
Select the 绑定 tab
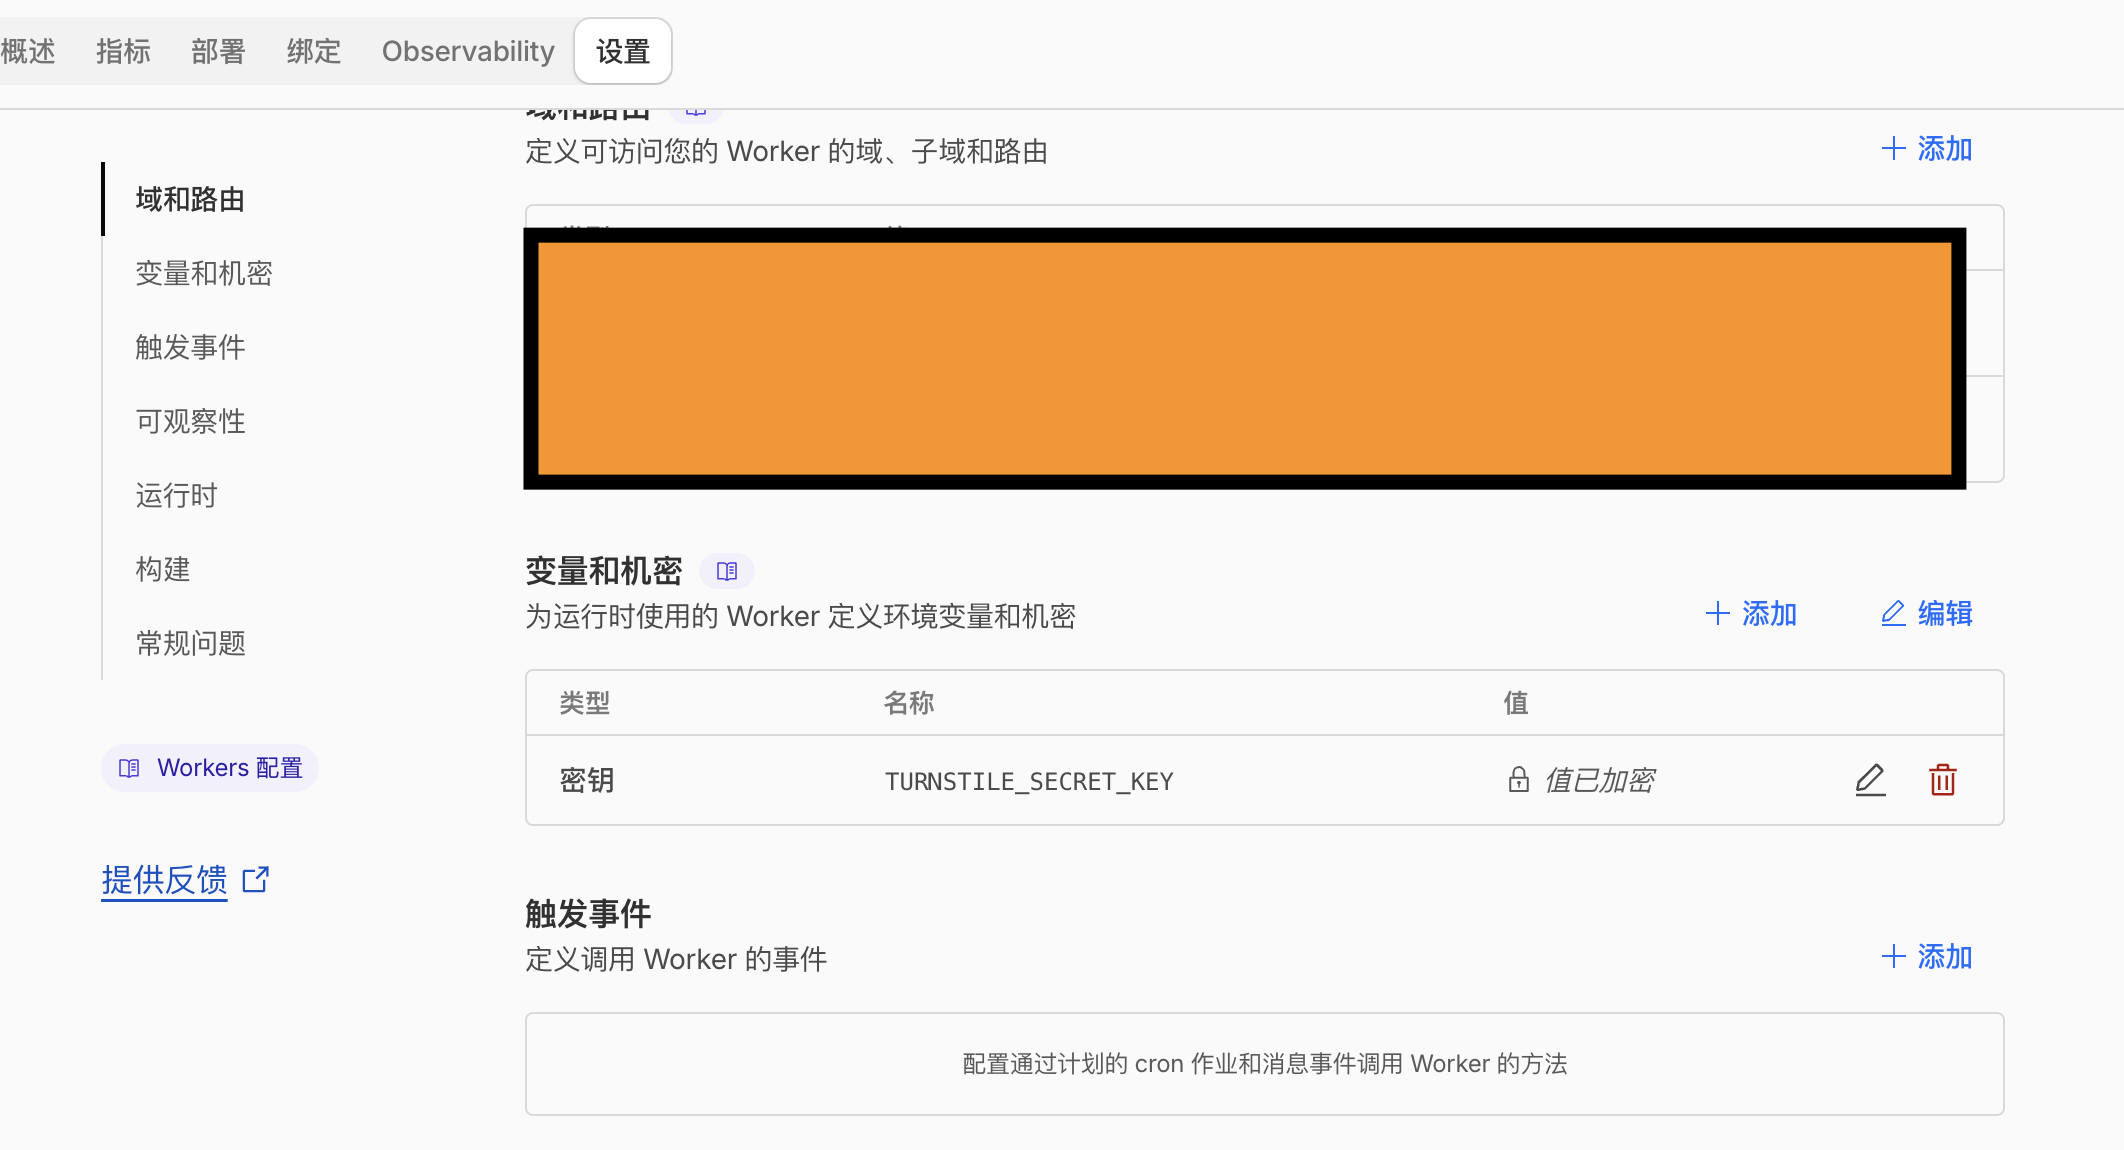point(314,51)
